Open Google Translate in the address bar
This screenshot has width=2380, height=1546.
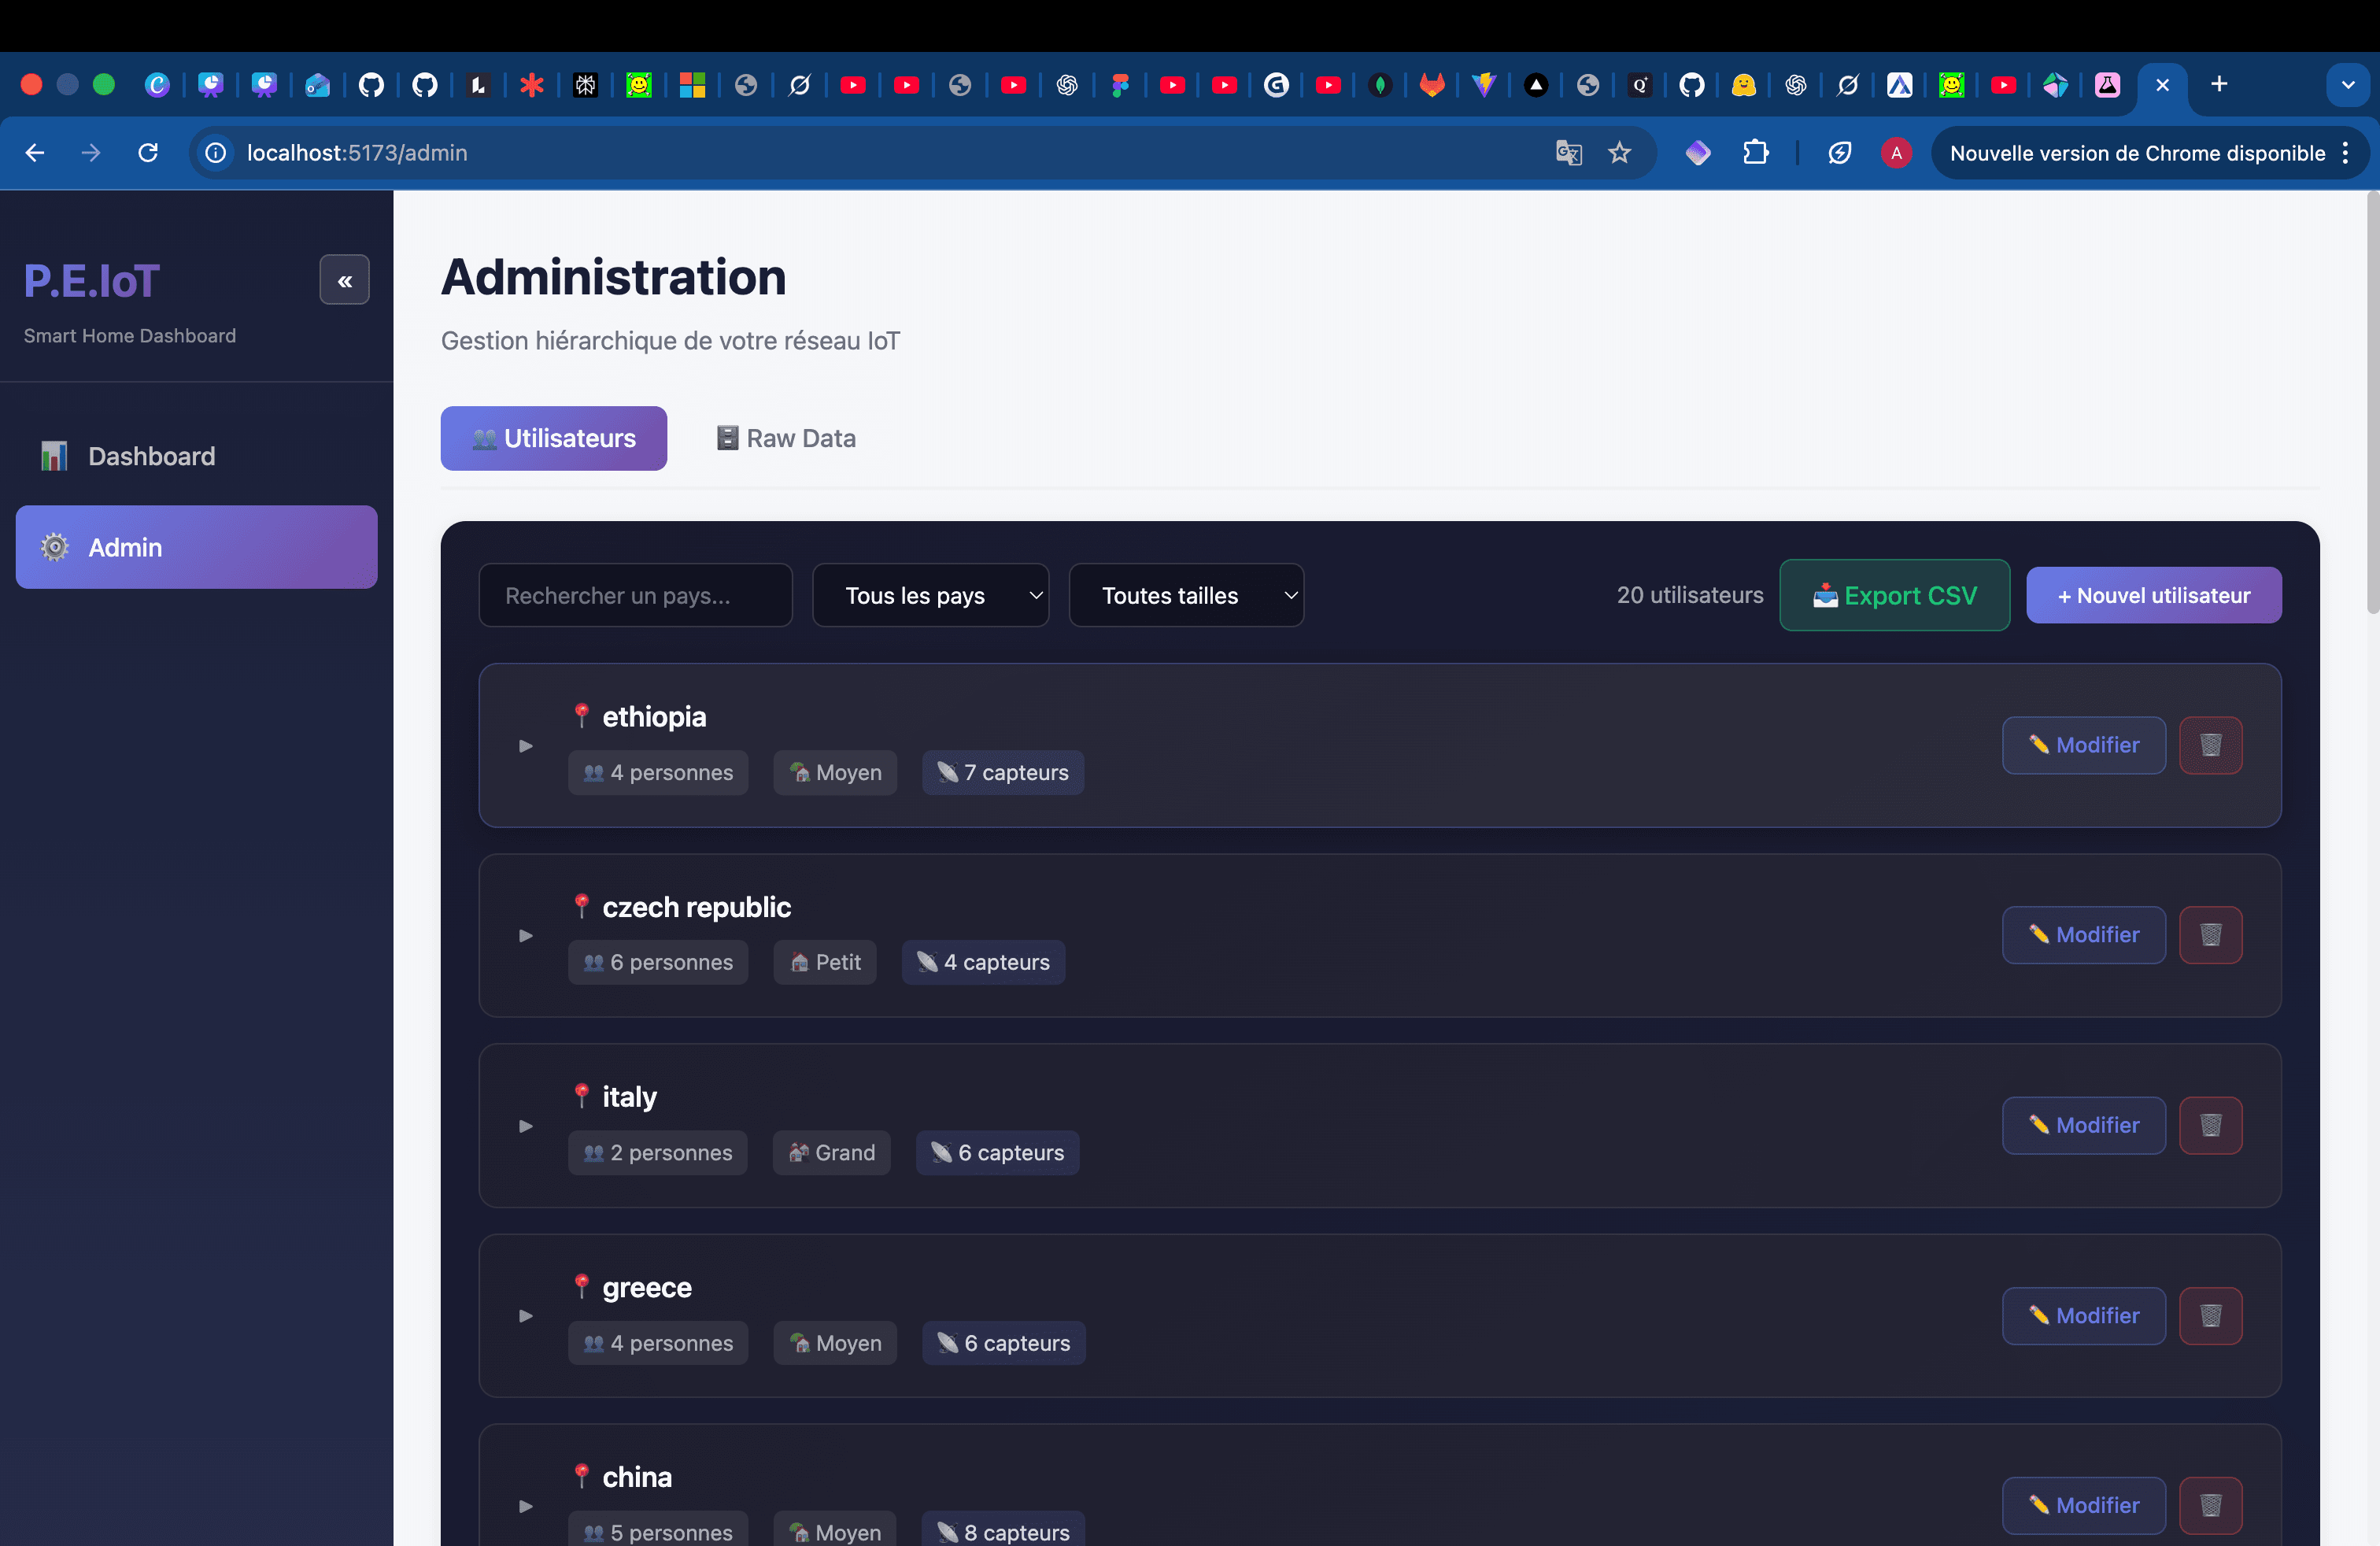1569,153
